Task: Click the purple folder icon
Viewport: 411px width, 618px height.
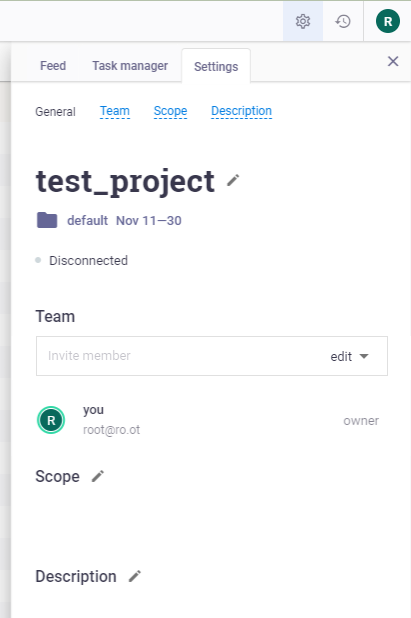Action: pyautogui.click(x=47, y=220)
